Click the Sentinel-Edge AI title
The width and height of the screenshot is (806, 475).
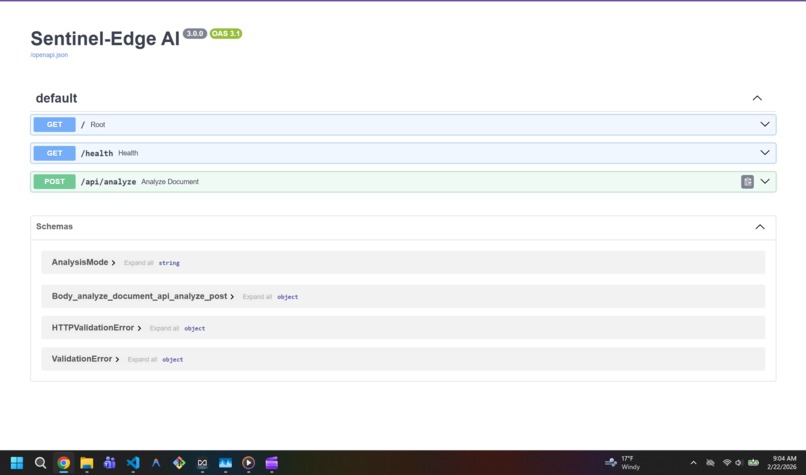pos(105,39)
